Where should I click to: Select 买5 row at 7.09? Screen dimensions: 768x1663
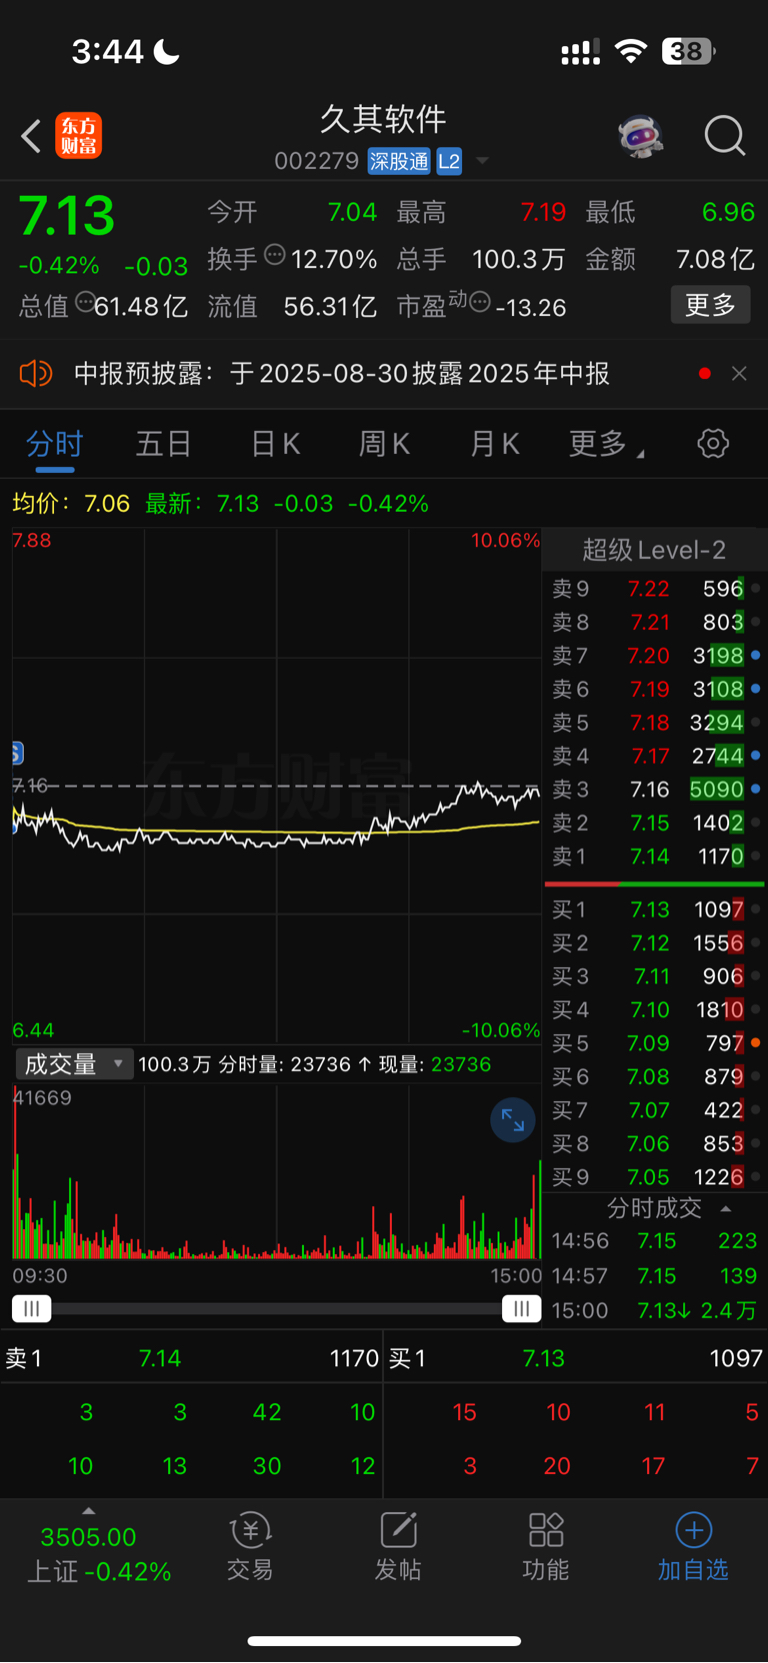tap(654, 1043)
